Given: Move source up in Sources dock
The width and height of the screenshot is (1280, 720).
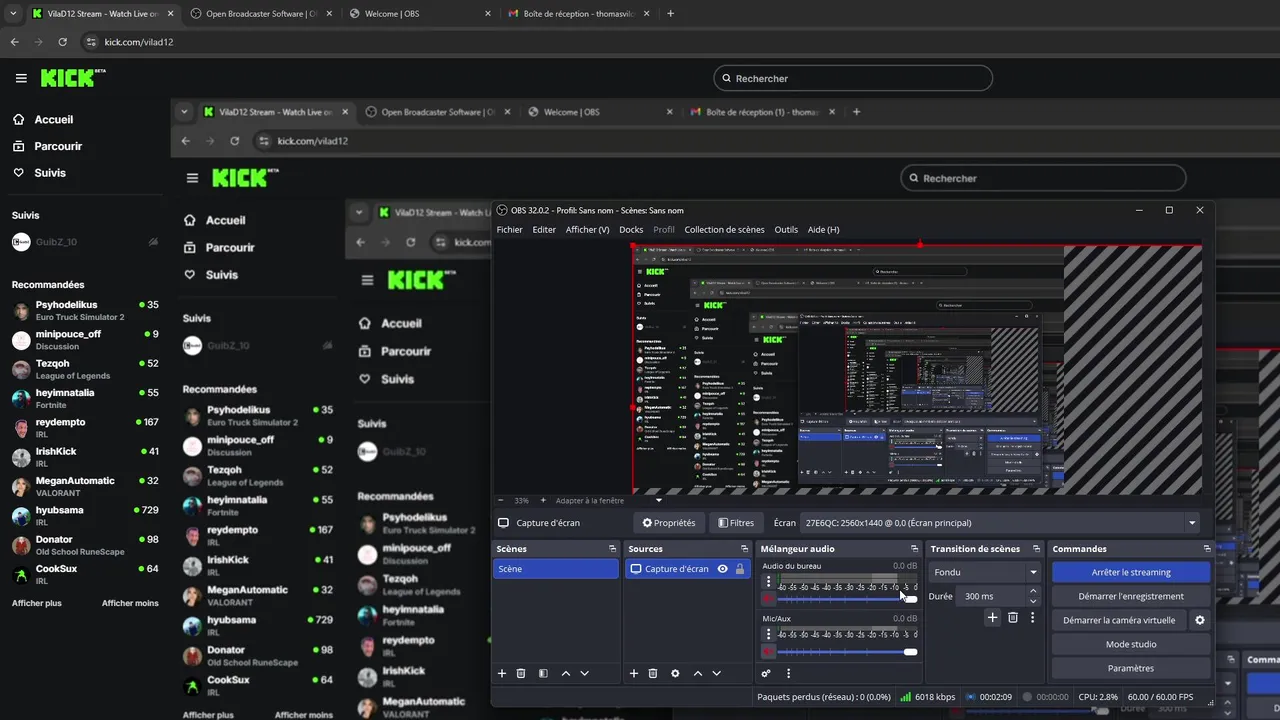Looking at the screenshot, I should click(698, 673).
